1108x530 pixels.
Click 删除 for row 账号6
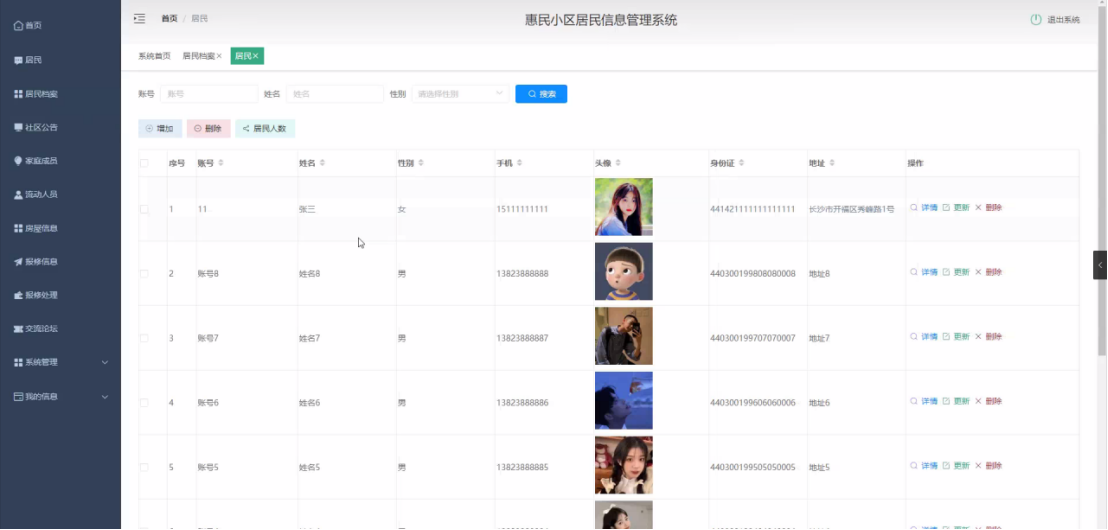click(989, 401)
